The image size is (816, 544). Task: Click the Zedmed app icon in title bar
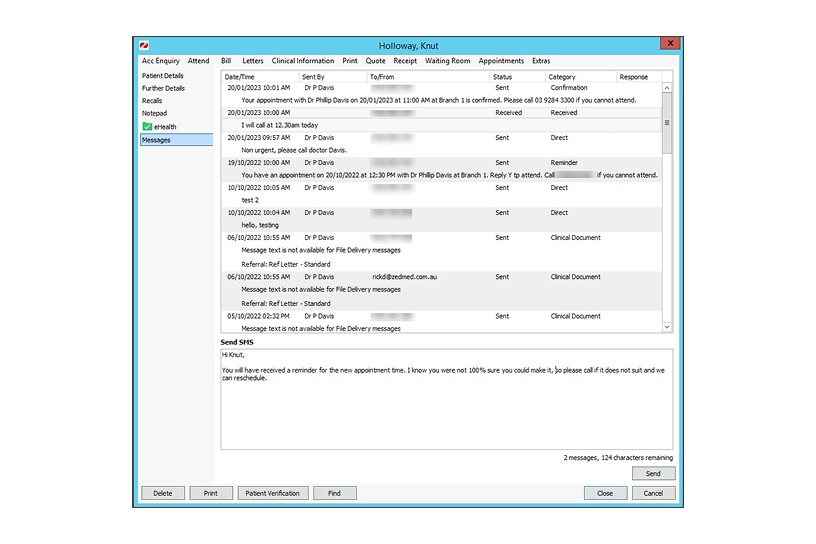143,45
